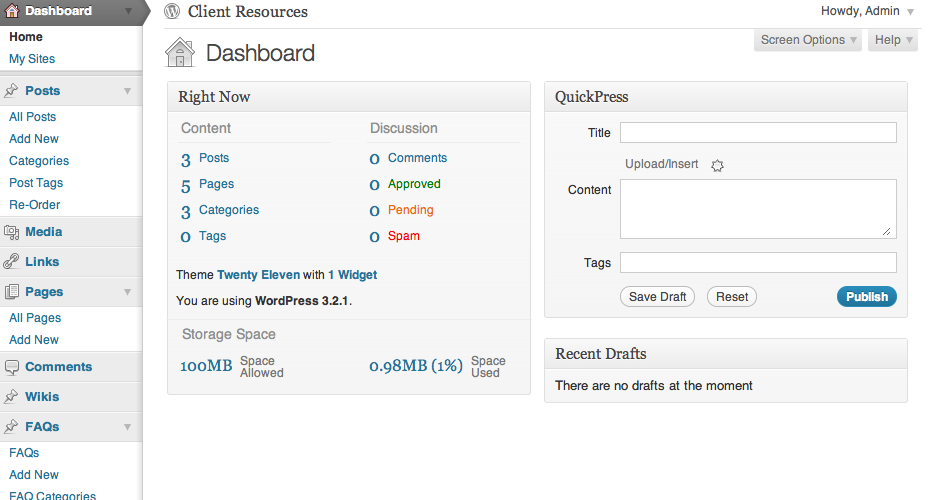Screen dimensions: 940x500
Task: Collapse the Posts menu section arrow
Action: [x=127, y=91]
